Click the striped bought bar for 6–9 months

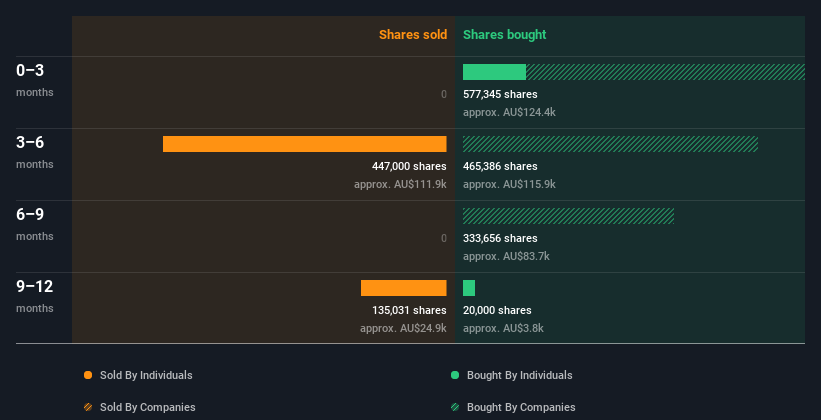[x=568, y=216]
